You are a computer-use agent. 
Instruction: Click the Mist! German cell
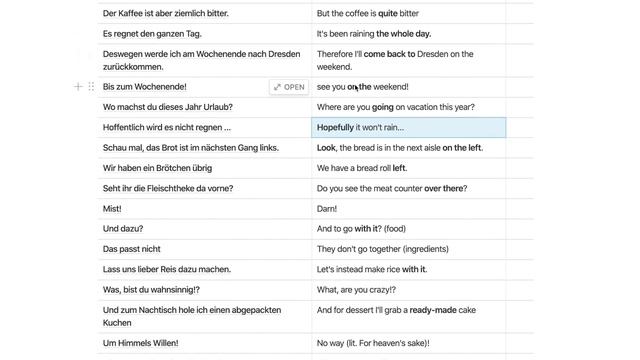click(x=204, y=209)
